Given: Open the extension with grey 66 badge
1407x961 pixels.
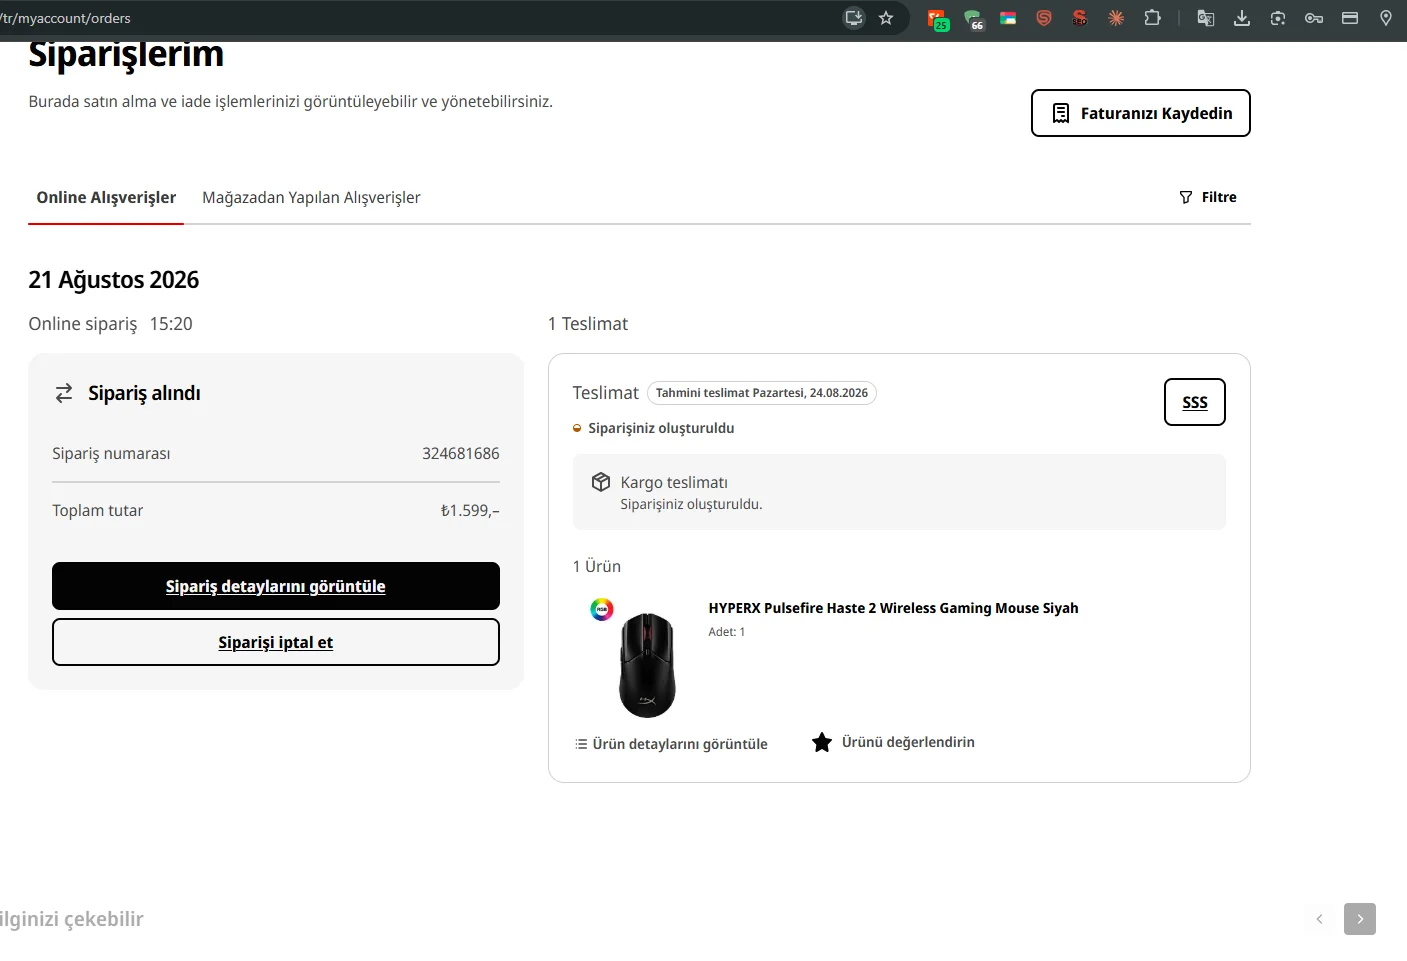Looking at the screenshot, I should point(974,19).
